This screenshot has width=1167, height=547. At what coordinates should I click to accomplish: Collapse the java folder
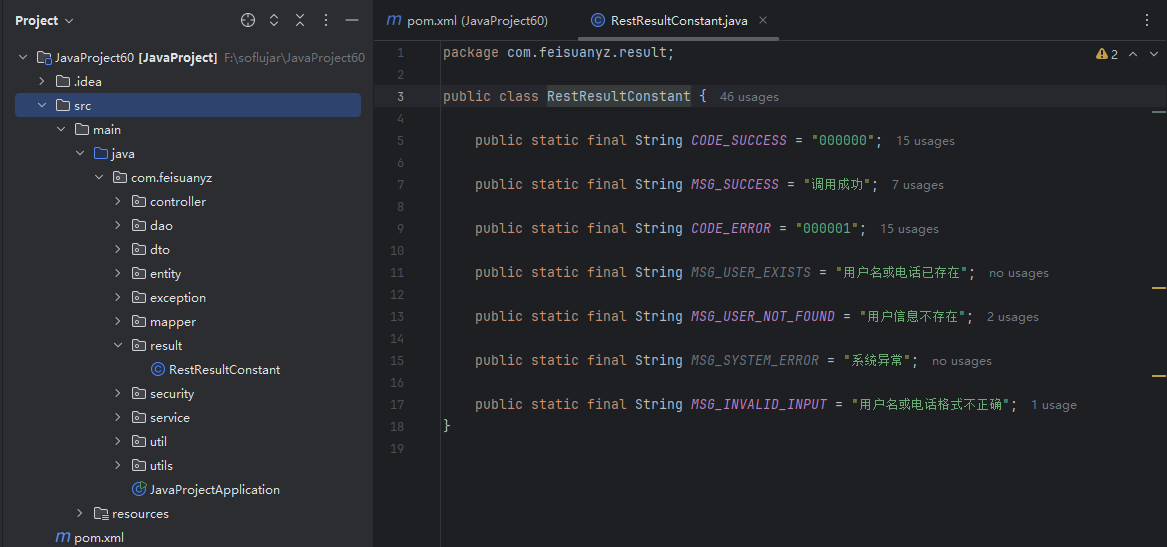[80, 153]
